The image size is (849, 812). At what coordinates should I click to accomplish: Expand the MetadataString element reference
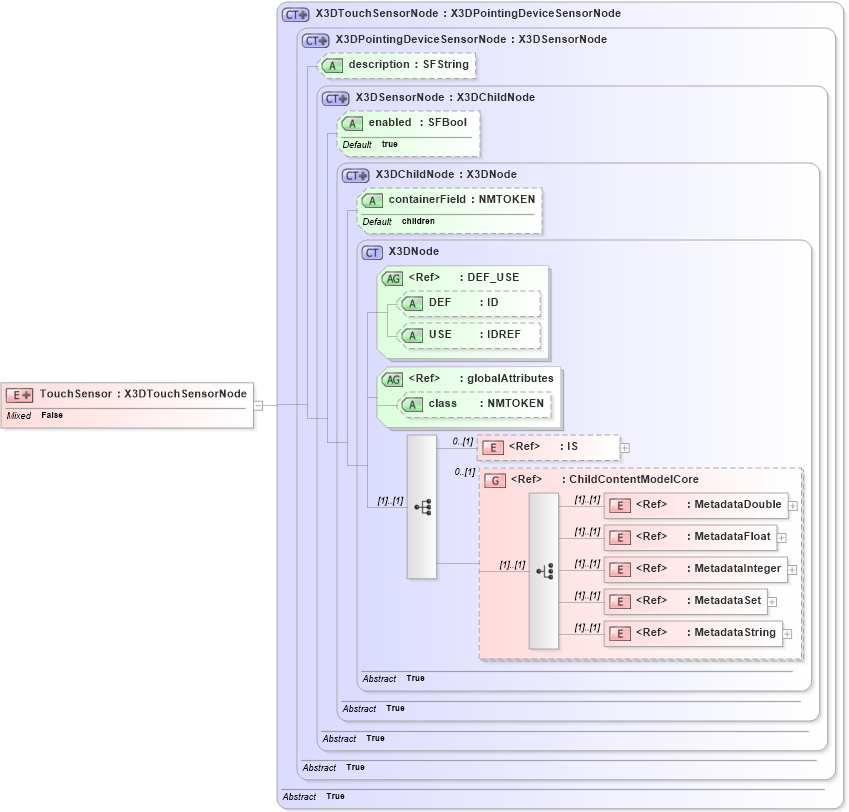click(x=788, y=634)
